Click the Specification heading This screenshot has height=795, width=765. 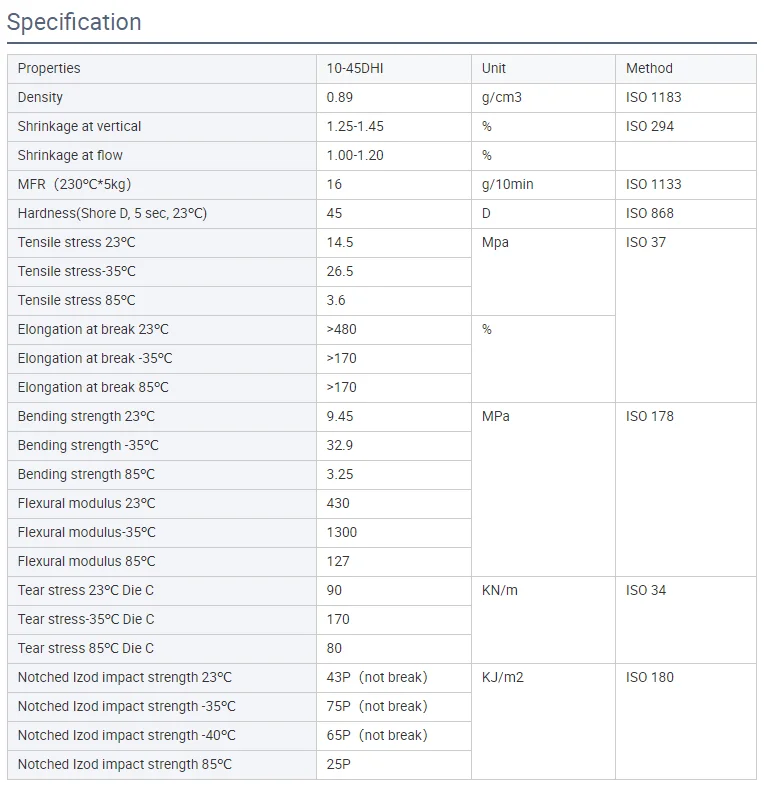tap(74, 22)
